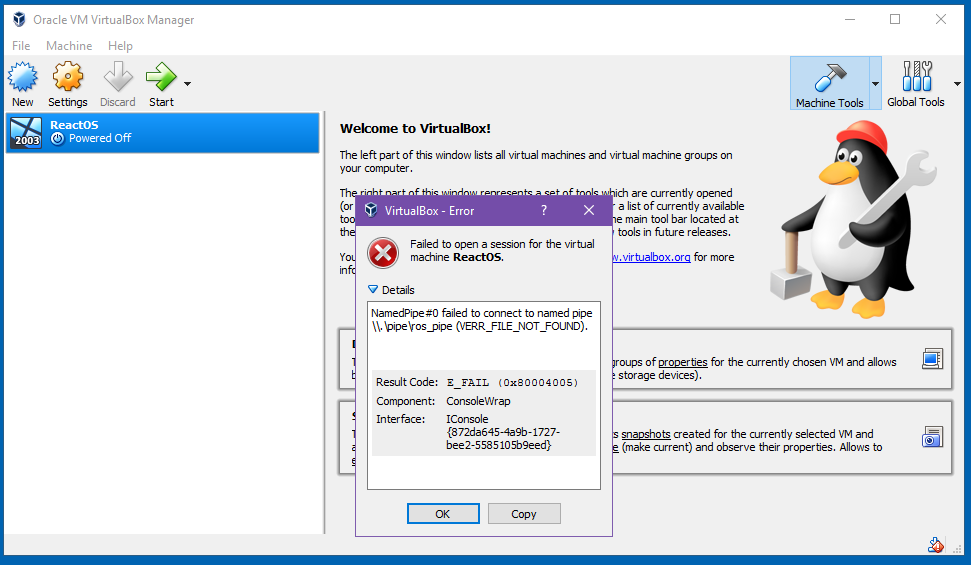Viewport: 971px width, 565px height.
Task: Open the virtualbox.org link
Action: (651, 257)
